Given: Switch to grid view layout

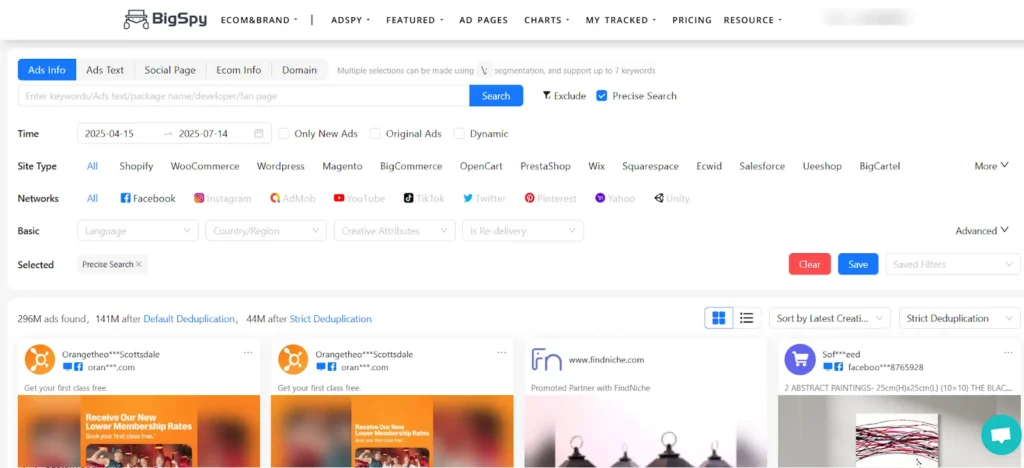Looking at the screenshot, I should tap(719, 319).
